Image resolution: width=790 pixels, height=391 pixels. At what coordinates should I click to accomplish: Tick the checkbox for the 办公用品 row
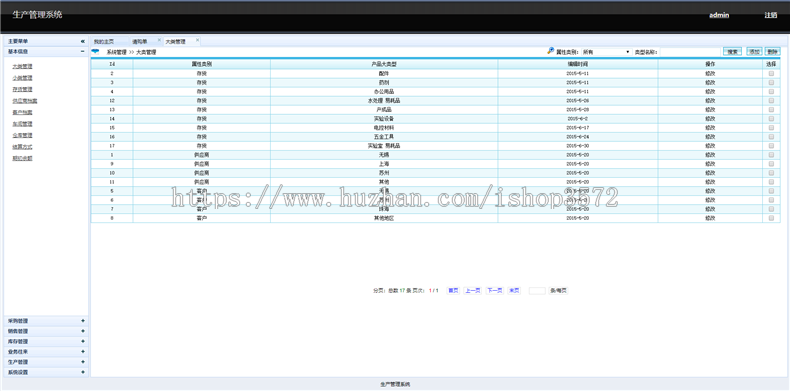pos(771,92)
